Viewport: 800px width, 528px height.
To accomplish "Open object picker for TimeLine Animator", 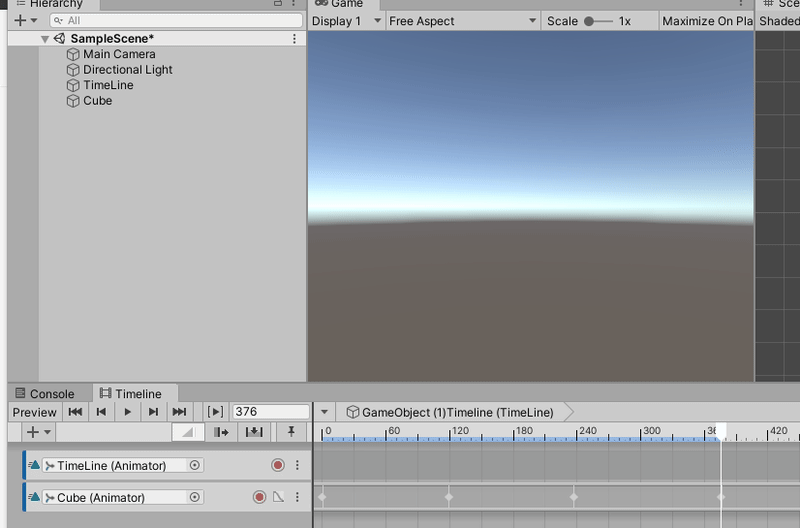I will click(x=194, y=465).
